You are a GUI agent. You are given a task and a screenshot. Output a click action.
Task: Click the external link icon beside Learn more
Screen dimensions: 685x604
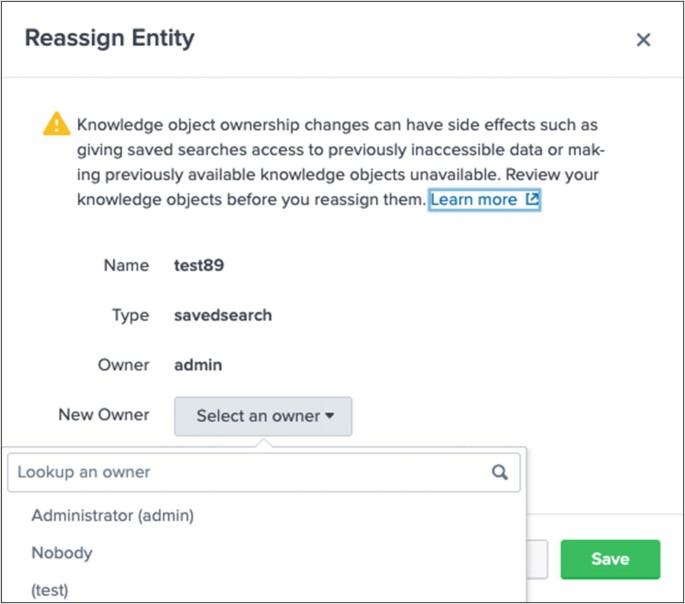[532, 200]
